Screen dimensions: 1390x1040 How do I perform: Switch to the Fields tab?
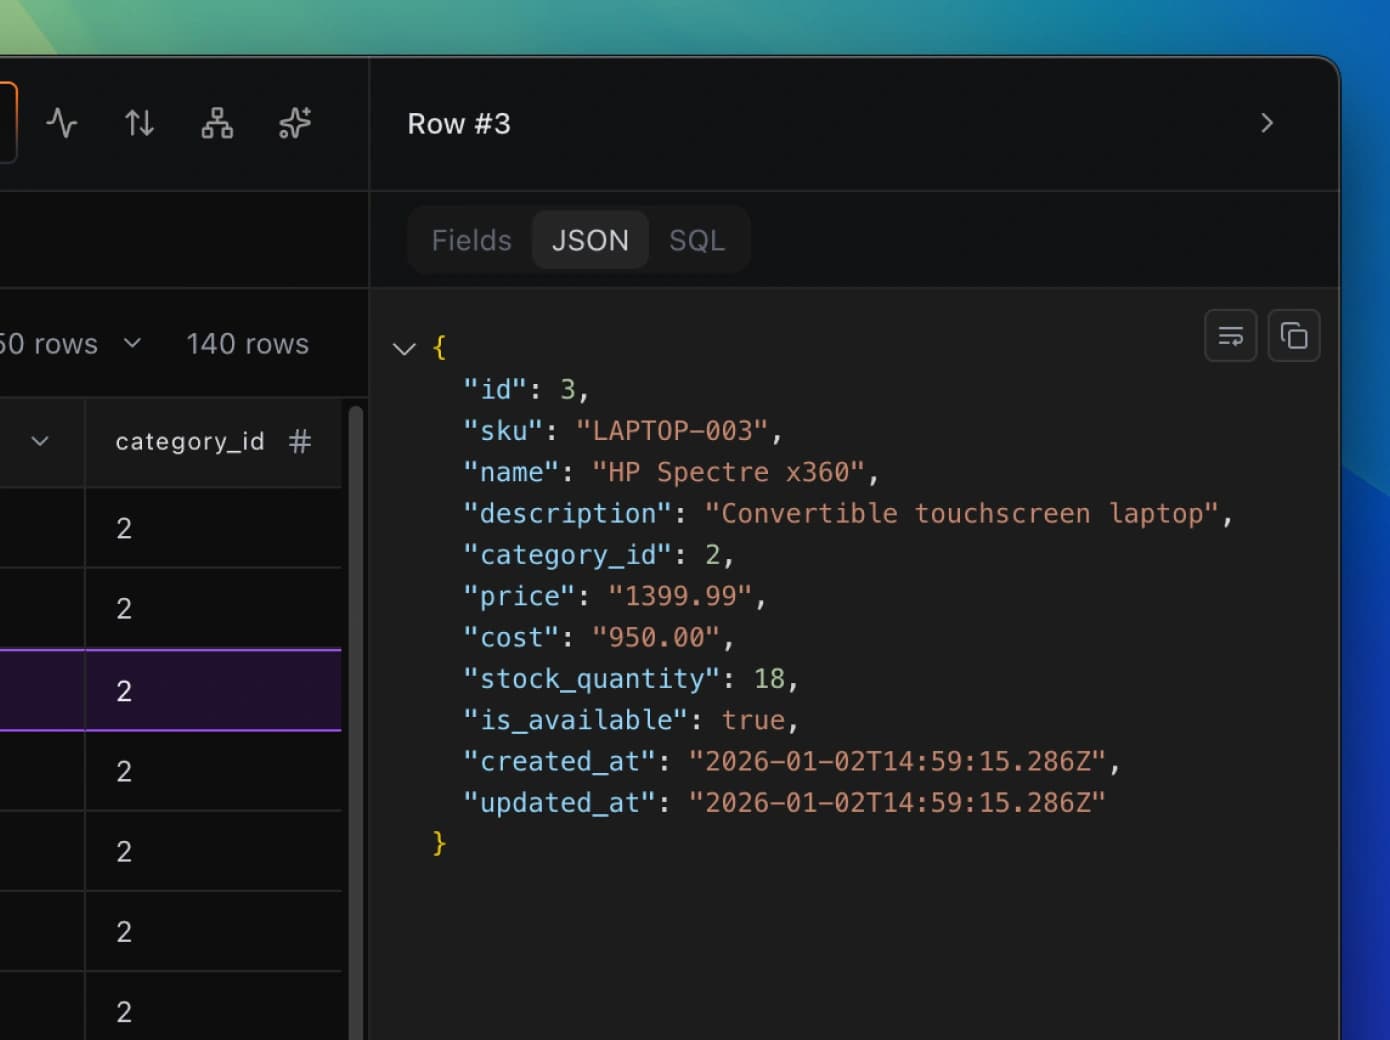(x=471, y=240)
